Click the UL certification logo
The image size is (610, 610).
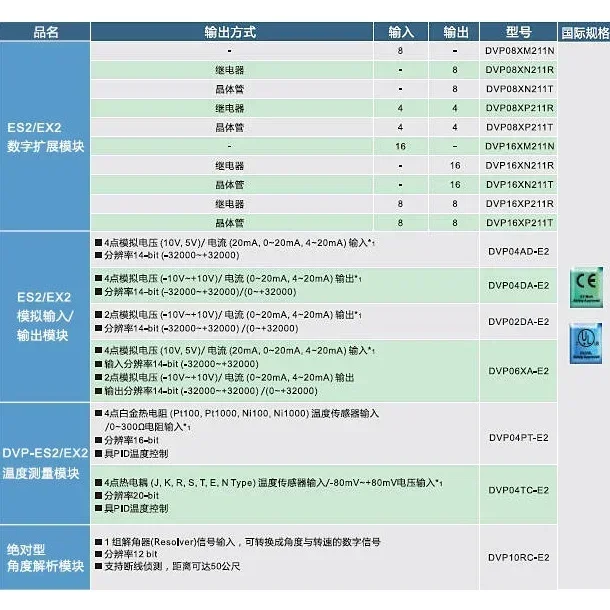point(585,343)
